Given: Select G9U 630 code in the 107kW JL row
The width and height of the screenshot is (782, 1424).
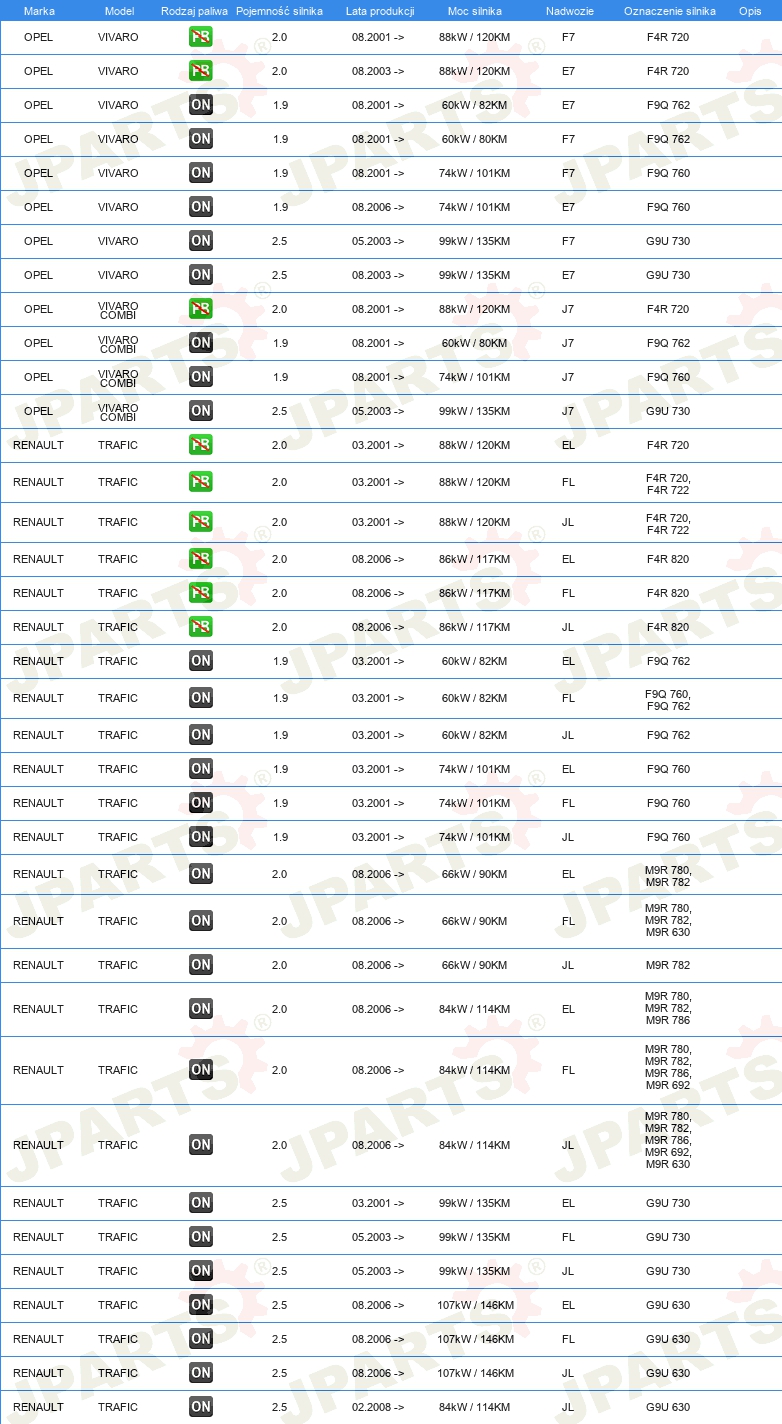Looking at the screenshot, I should [x=668, y=1373].
